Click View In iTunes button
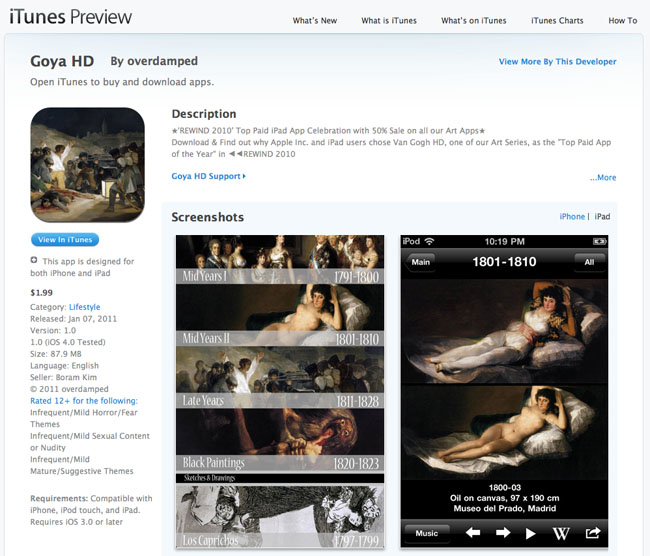 [x=65, y=240]
